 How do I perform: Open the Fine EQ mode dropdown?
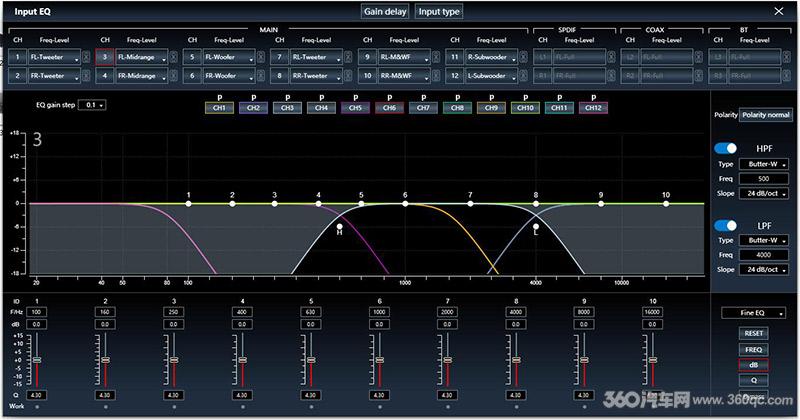(x=754, y=313)
